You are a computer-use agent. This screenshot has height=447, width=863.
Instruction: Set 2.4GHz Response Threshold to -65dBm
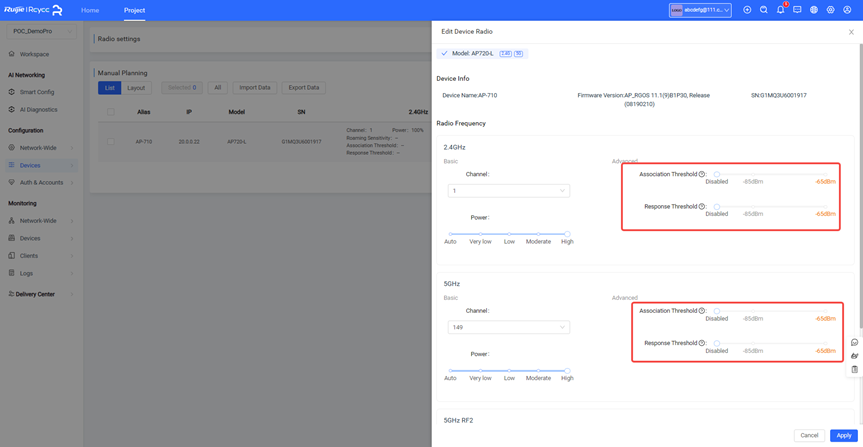click(825, 206)
